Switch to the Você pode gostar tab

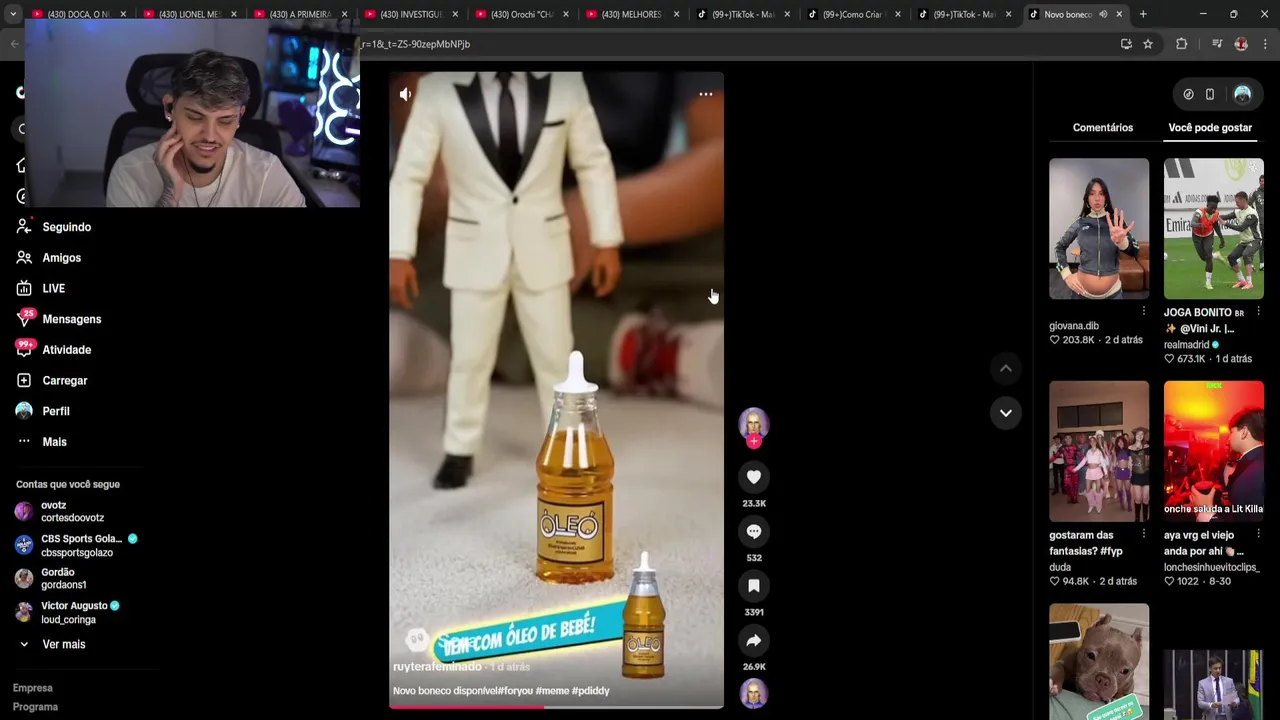(1210, 128)
